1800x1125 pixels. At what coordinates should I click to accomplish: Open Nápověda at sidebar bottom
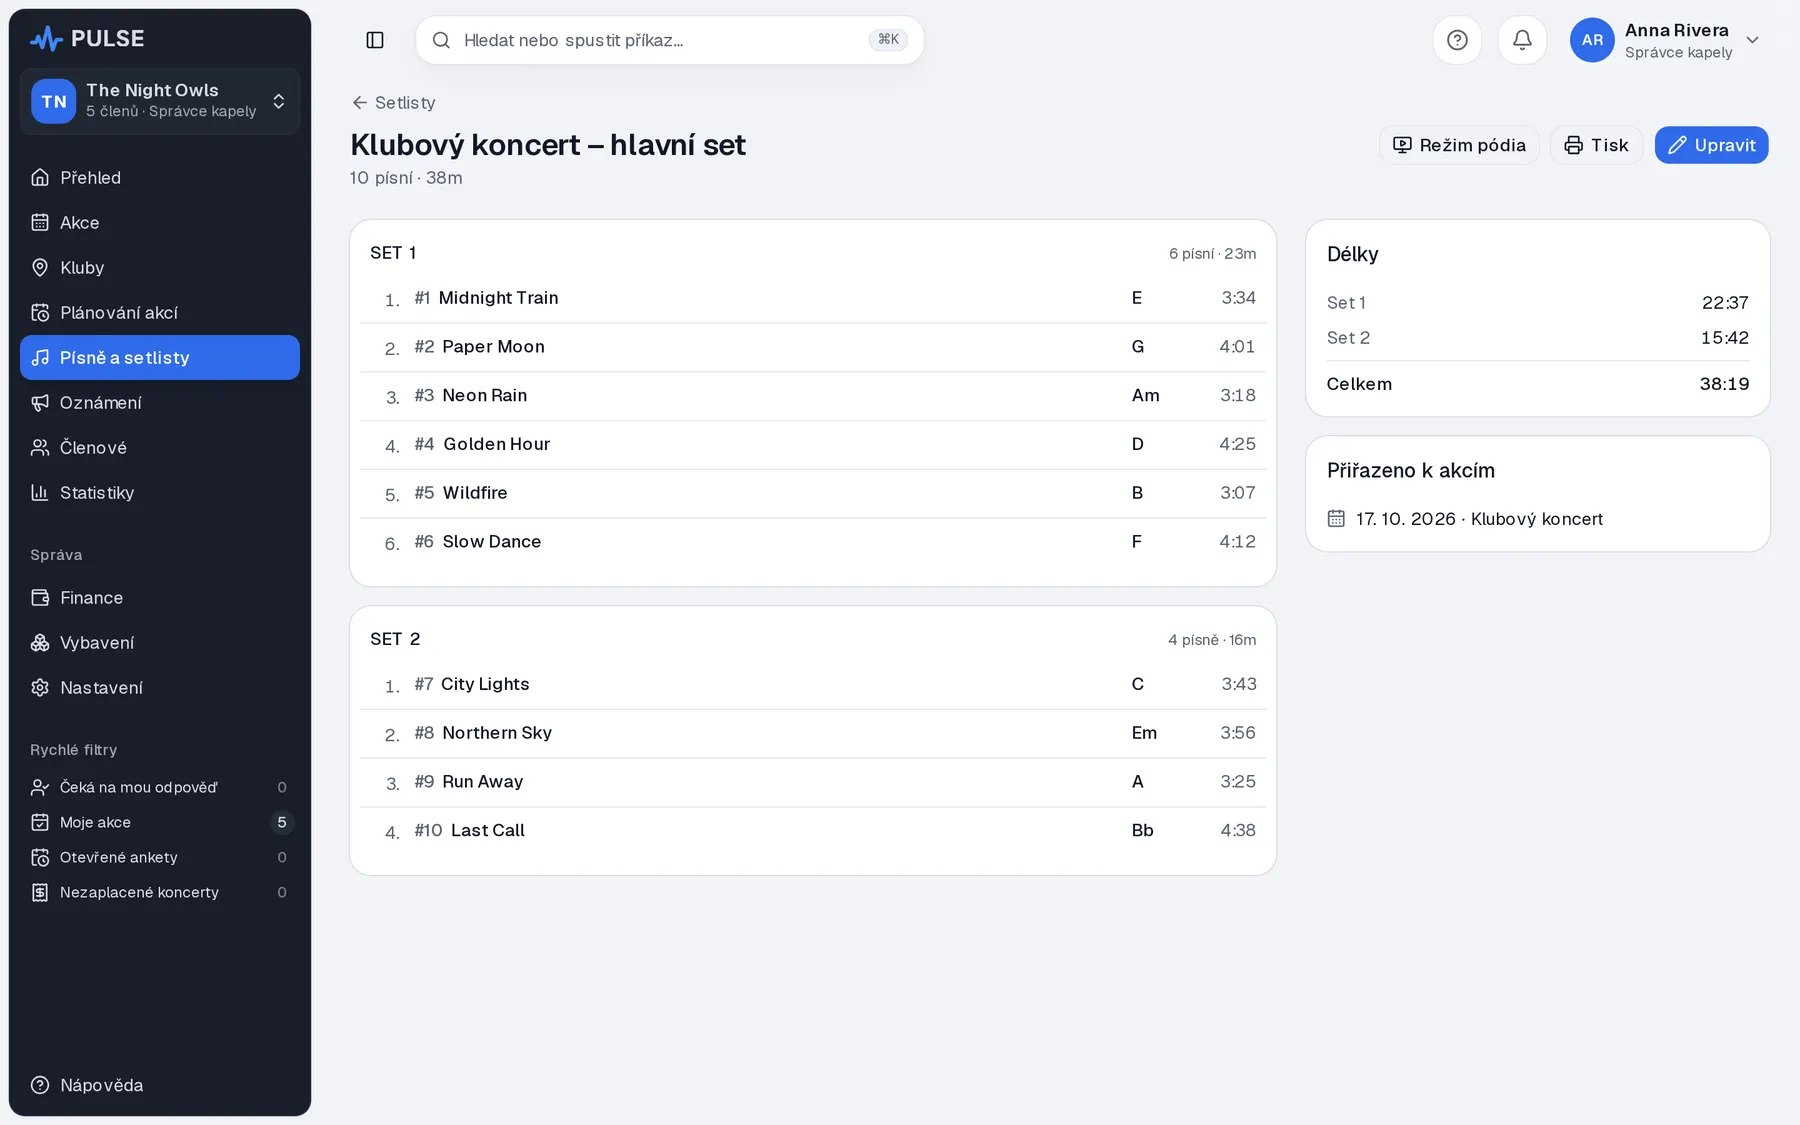tap(160, 1085)
